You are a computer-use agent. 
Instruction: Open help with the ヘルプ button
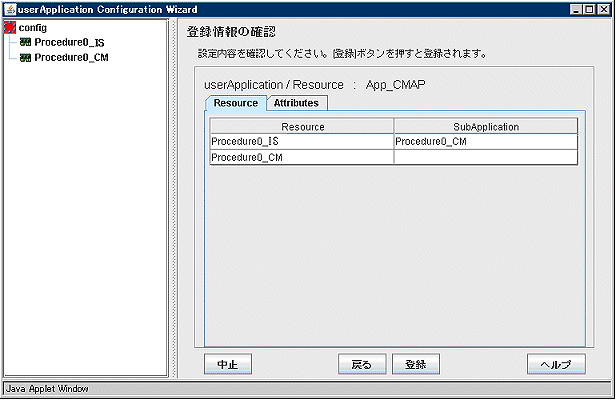point(555,364)
